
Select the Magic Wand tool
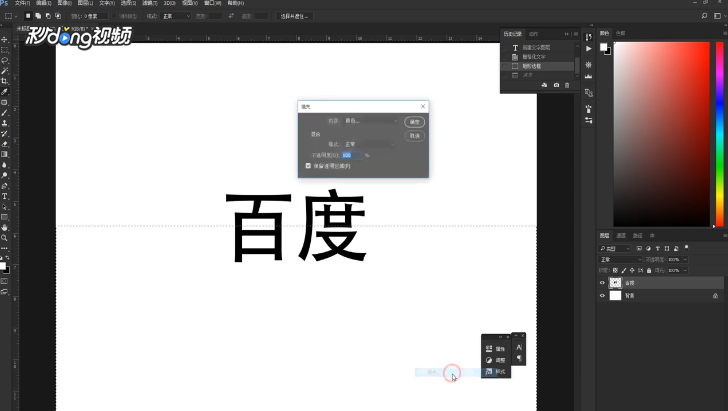point(5,71)
